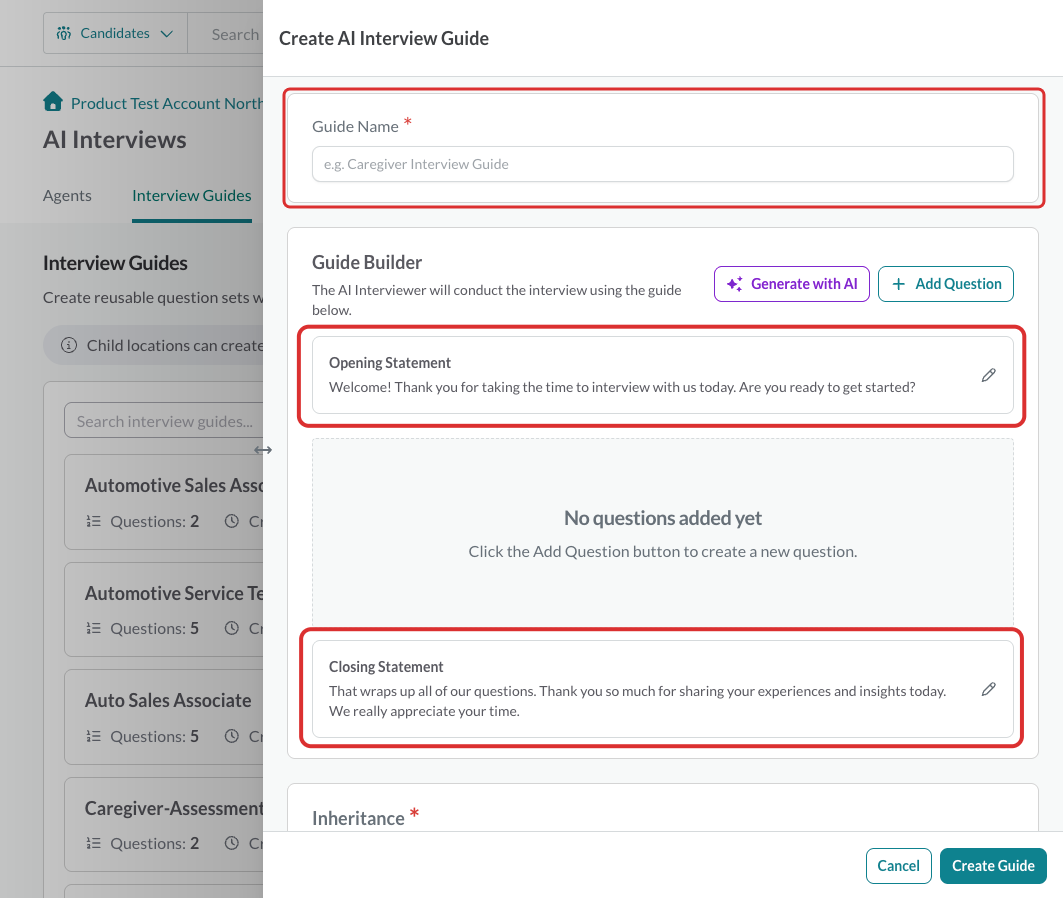Click the Create AI Interview Guide title

(384, 38)
